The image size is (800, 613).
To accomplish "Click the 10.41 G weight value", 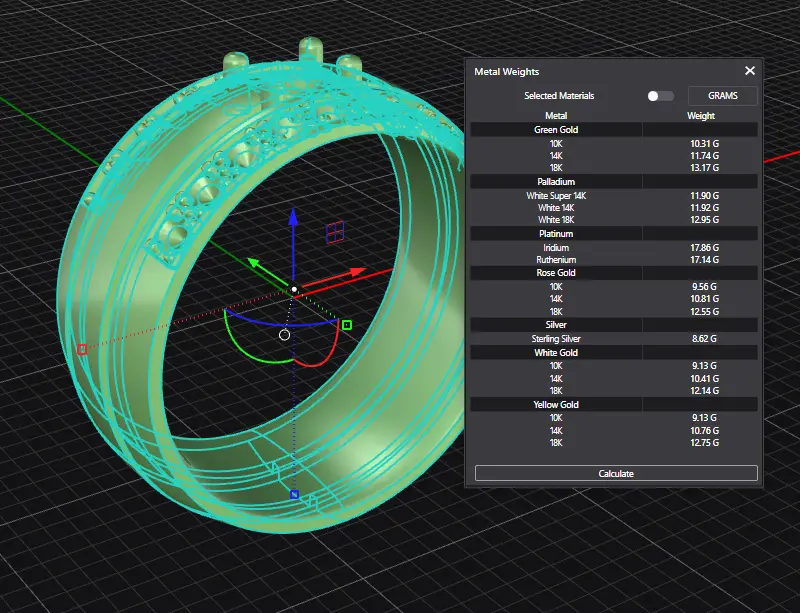I will click(x=704, y=379).
